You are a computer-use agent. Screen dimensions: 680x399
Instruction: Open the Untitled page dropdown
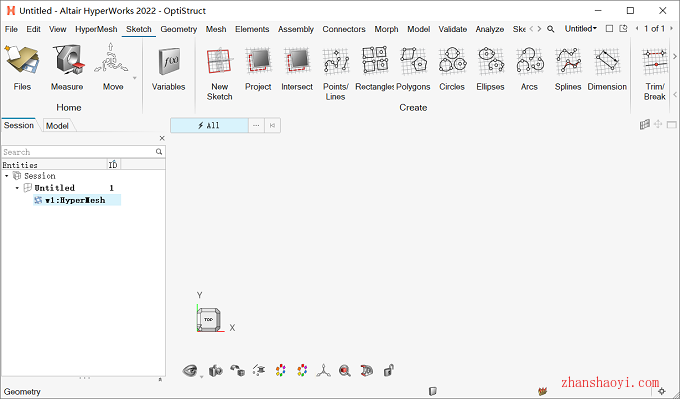tap(581, 29)
